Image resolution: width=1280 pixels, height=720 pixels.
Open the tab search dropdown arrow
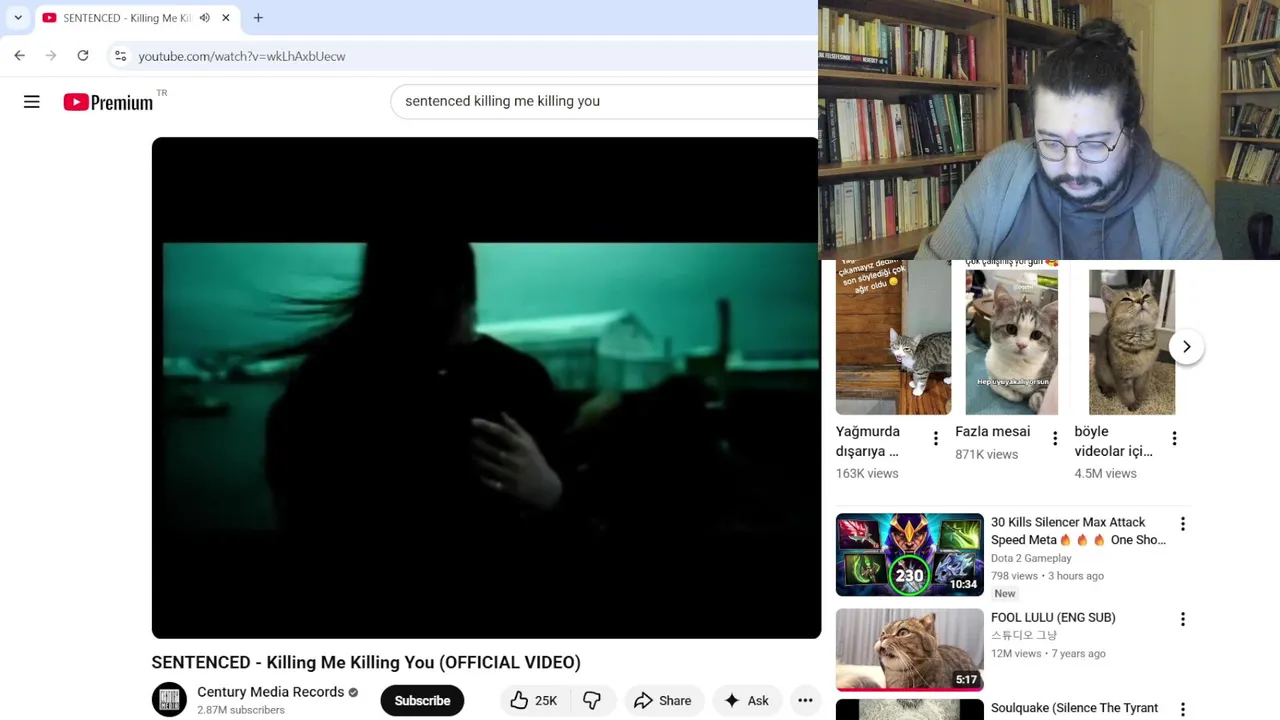(x=18, y=18)
